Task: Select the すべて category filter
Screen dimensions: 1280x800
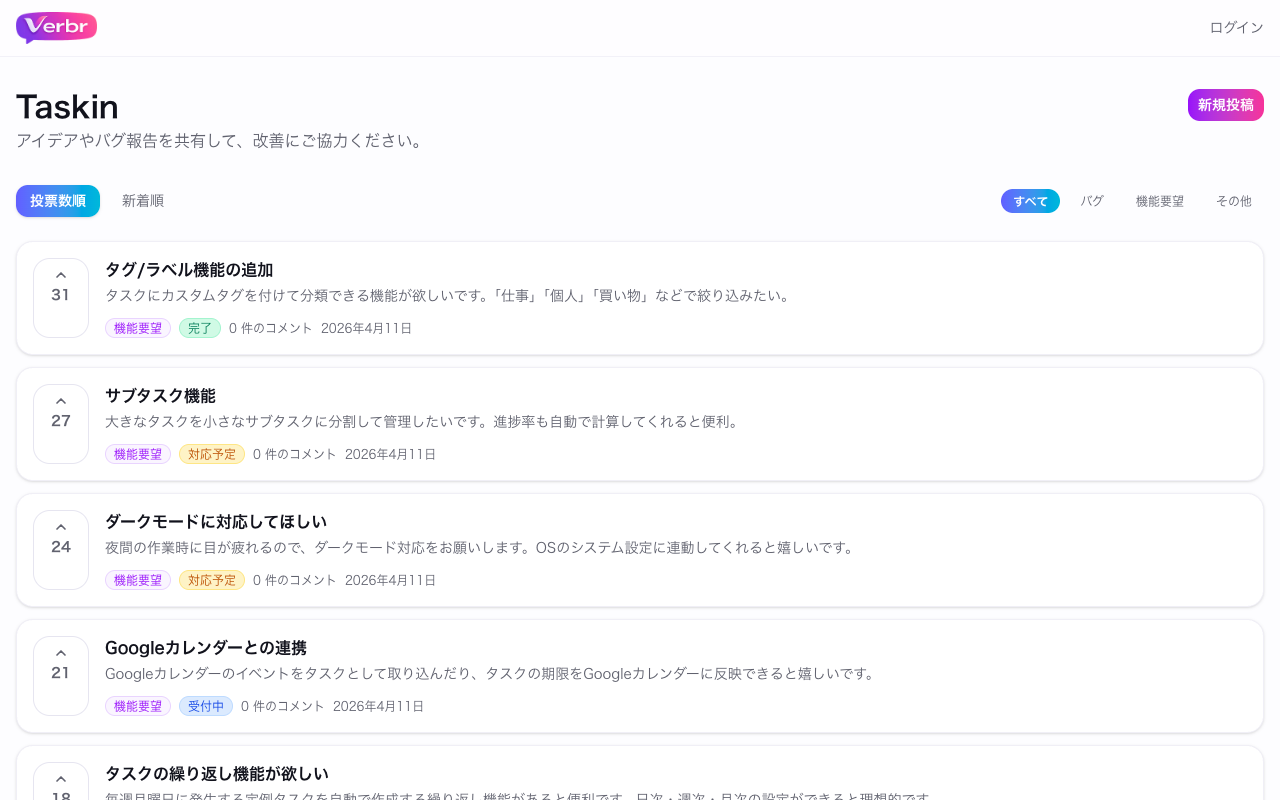Action: (x=1030, y=201)
